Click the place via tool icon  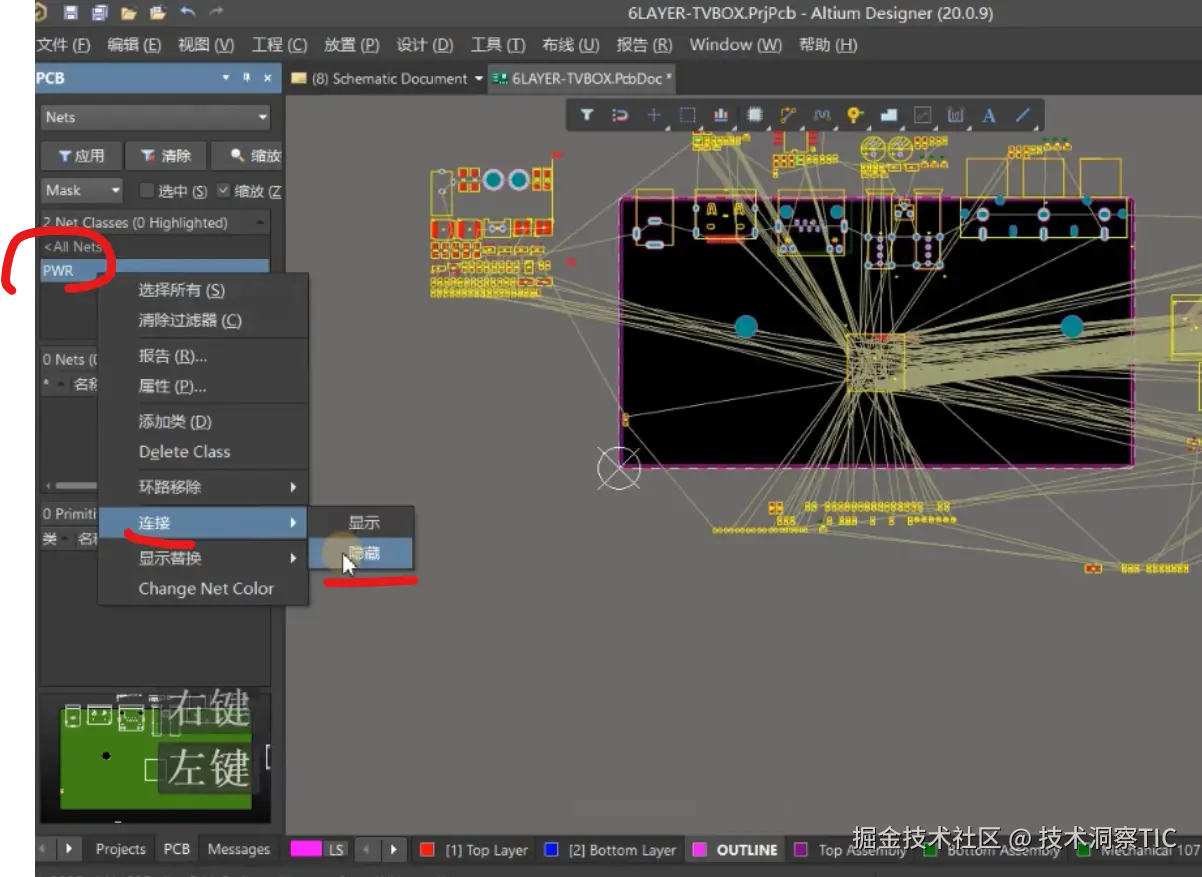point(855,115)
